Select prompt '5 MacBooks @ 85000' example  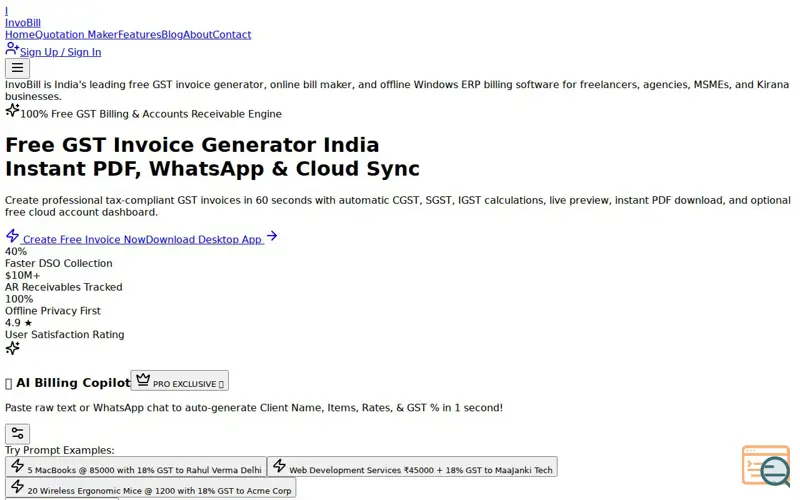(x=136, y=467)
